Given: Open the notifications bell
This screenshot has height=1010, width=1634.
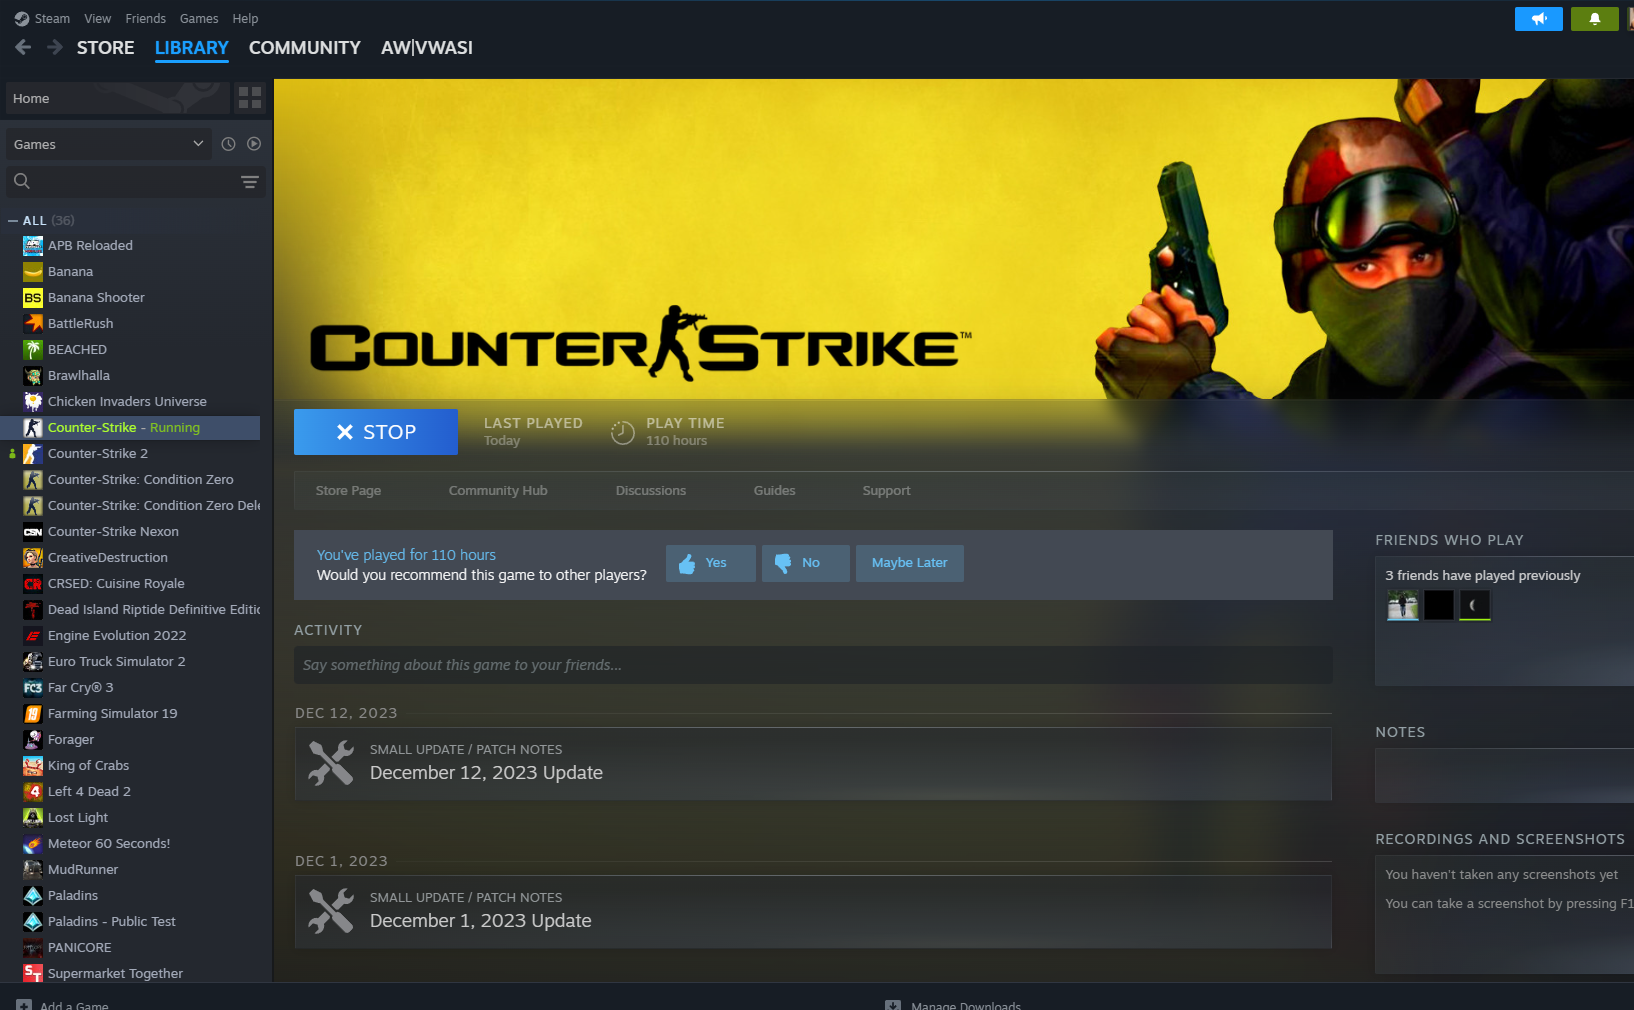Looking at the screenshot, I should click(1594, 19).
